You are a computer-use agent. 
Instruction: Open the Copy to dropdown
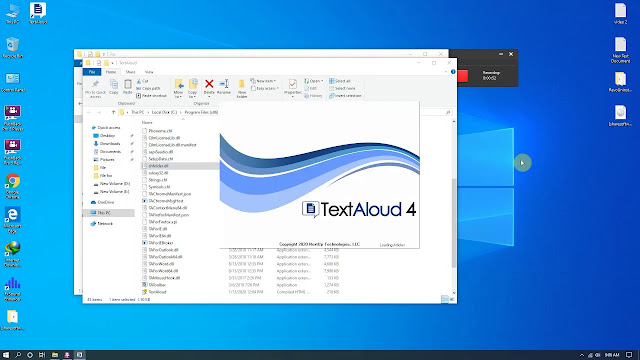coord(193,89)
